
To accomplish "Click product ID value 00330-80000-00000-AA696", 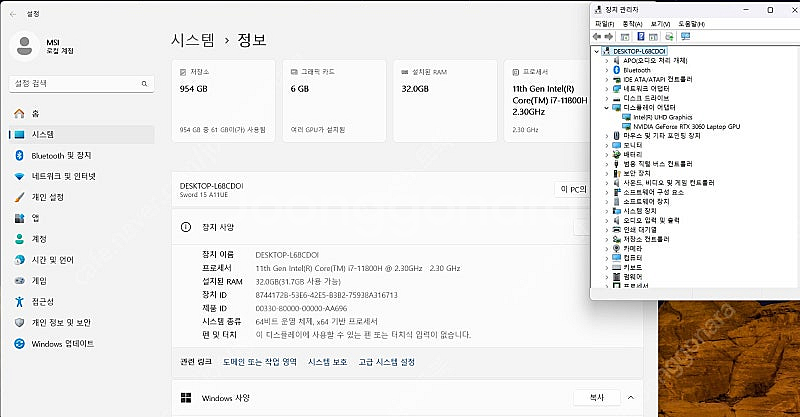I will (301, 308).
